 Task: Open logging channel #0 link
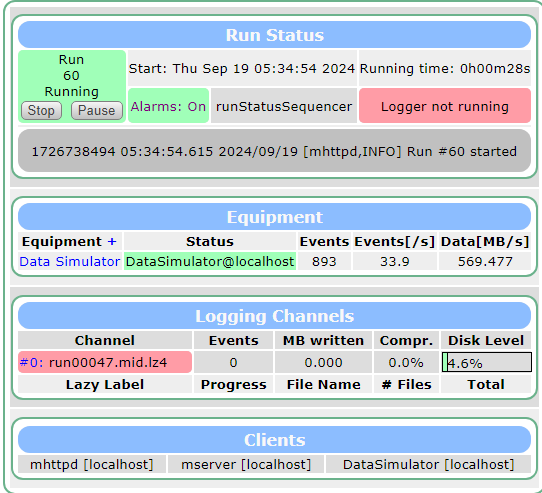point(31,362)
